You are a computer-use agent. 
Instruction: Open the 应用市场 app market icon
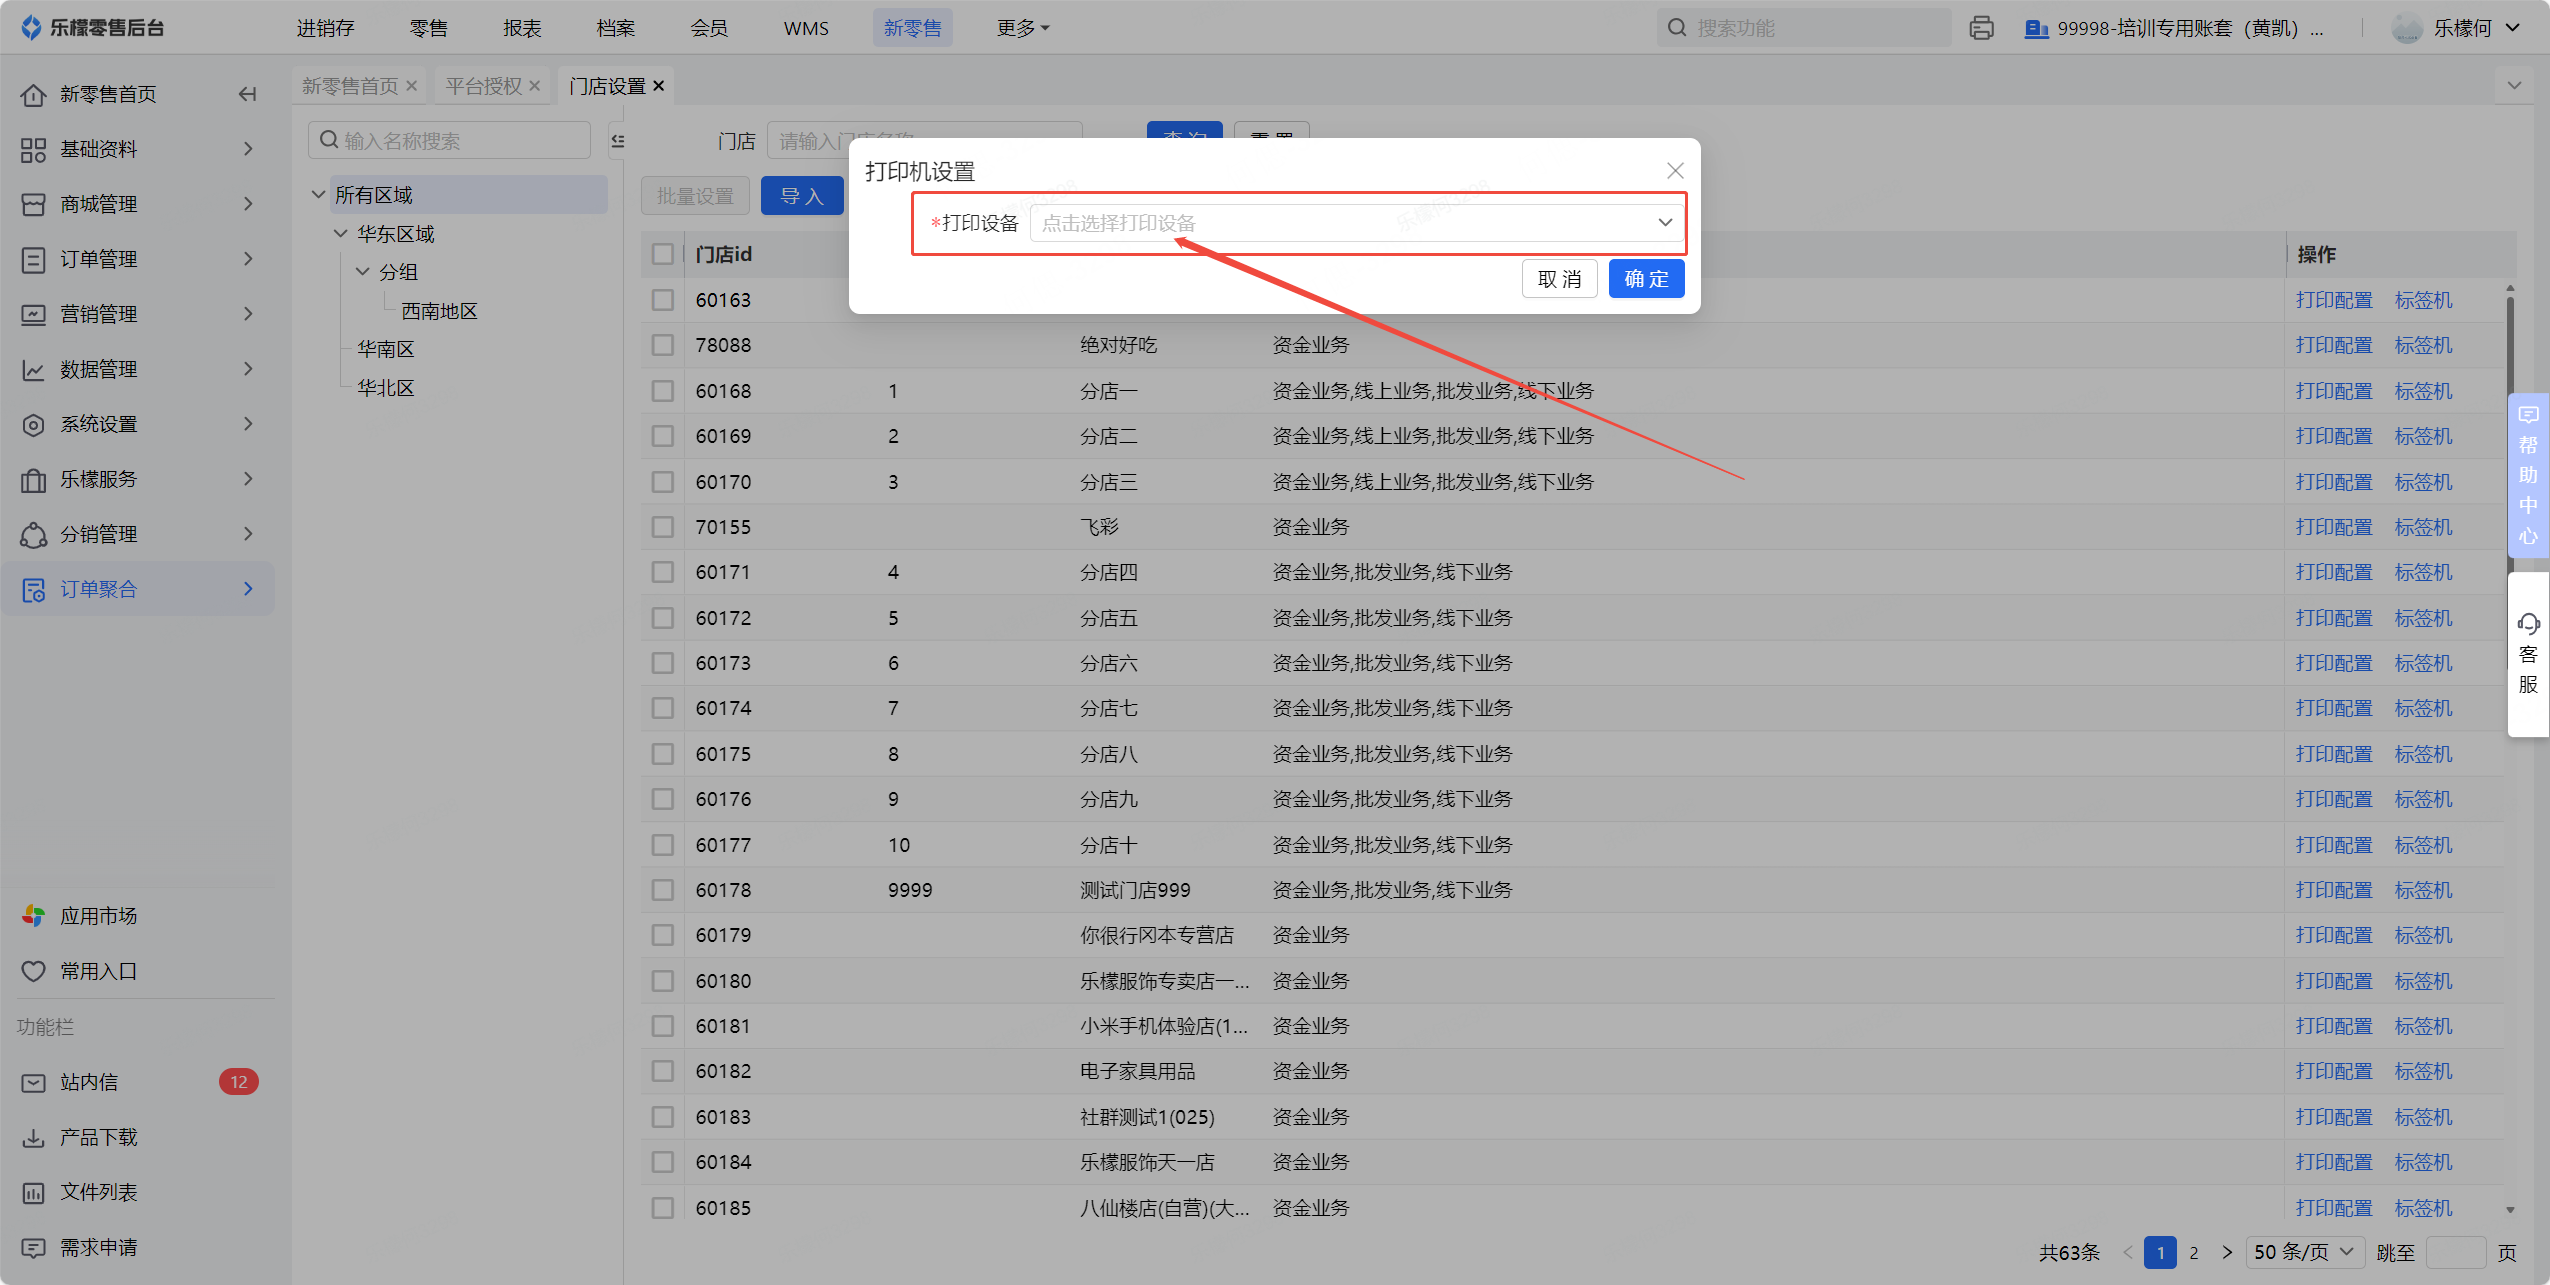click(33, 916)
